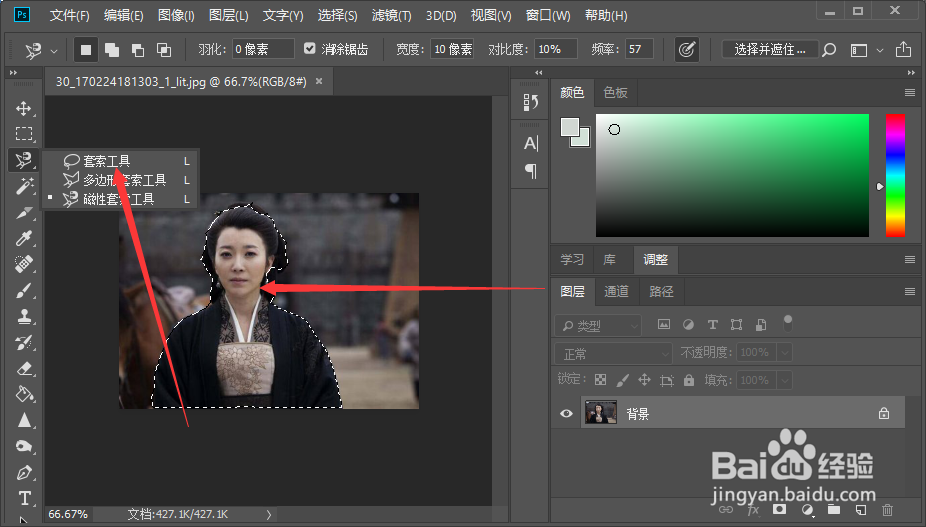Toggle lock all

point(689,380)
